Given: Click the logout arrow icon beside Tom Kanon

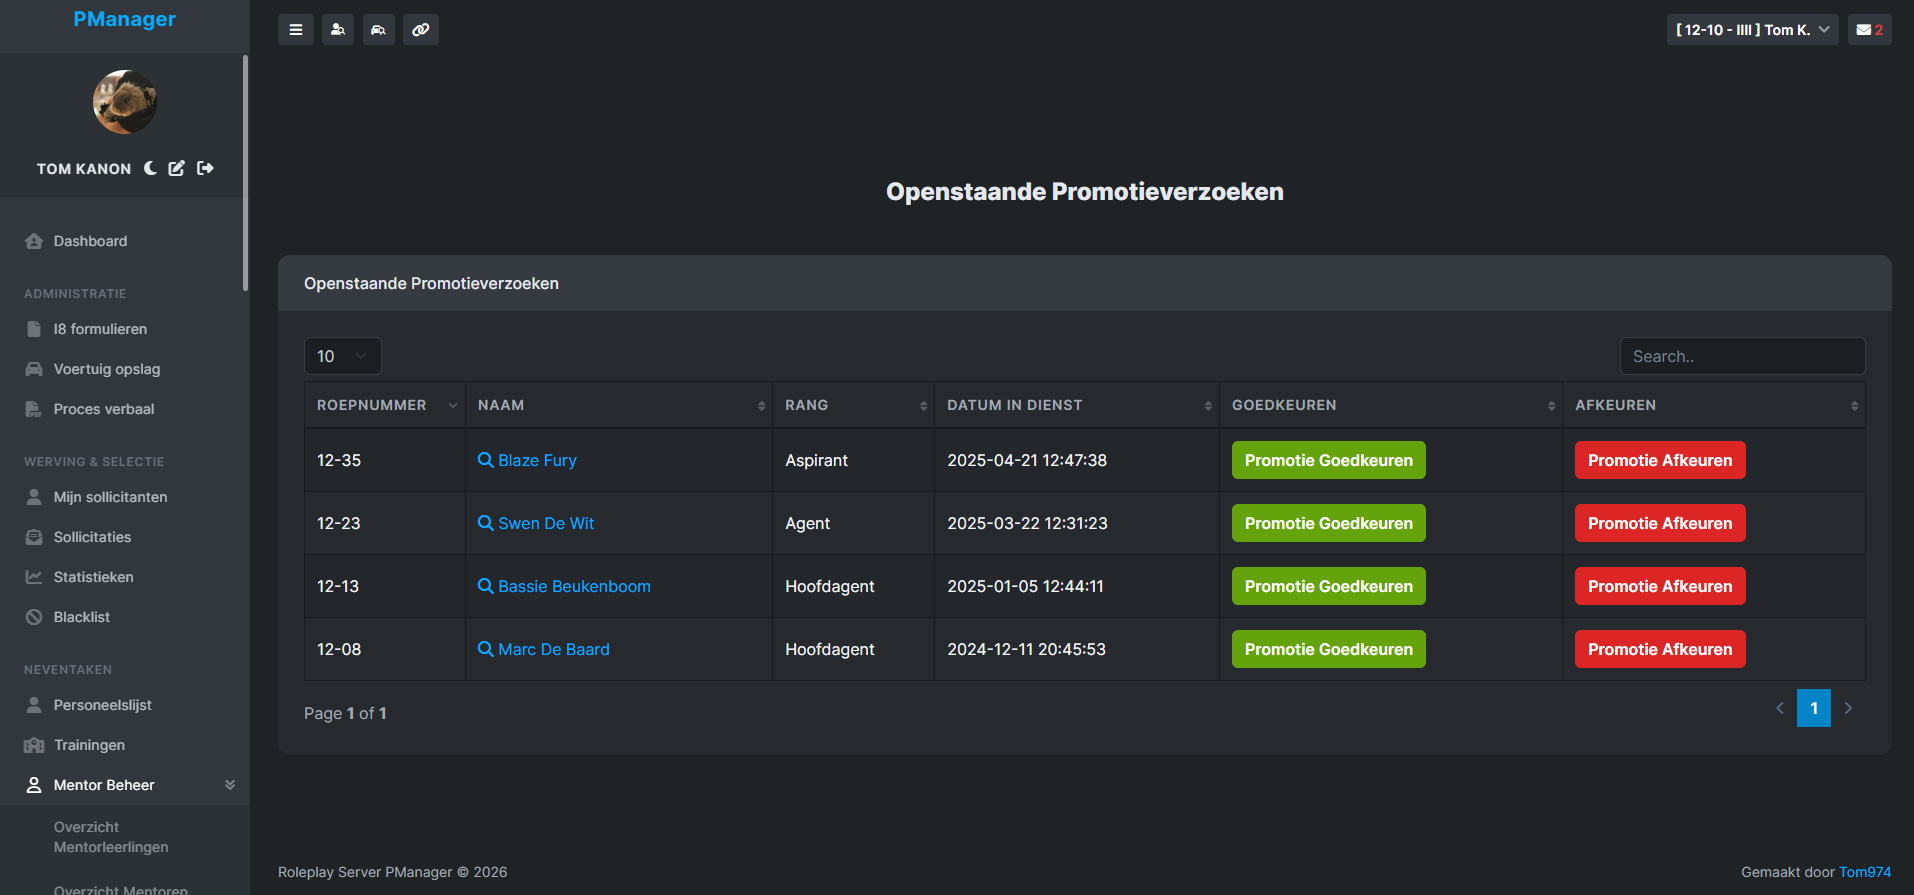Looking at the screenshot, I should 205,168.
